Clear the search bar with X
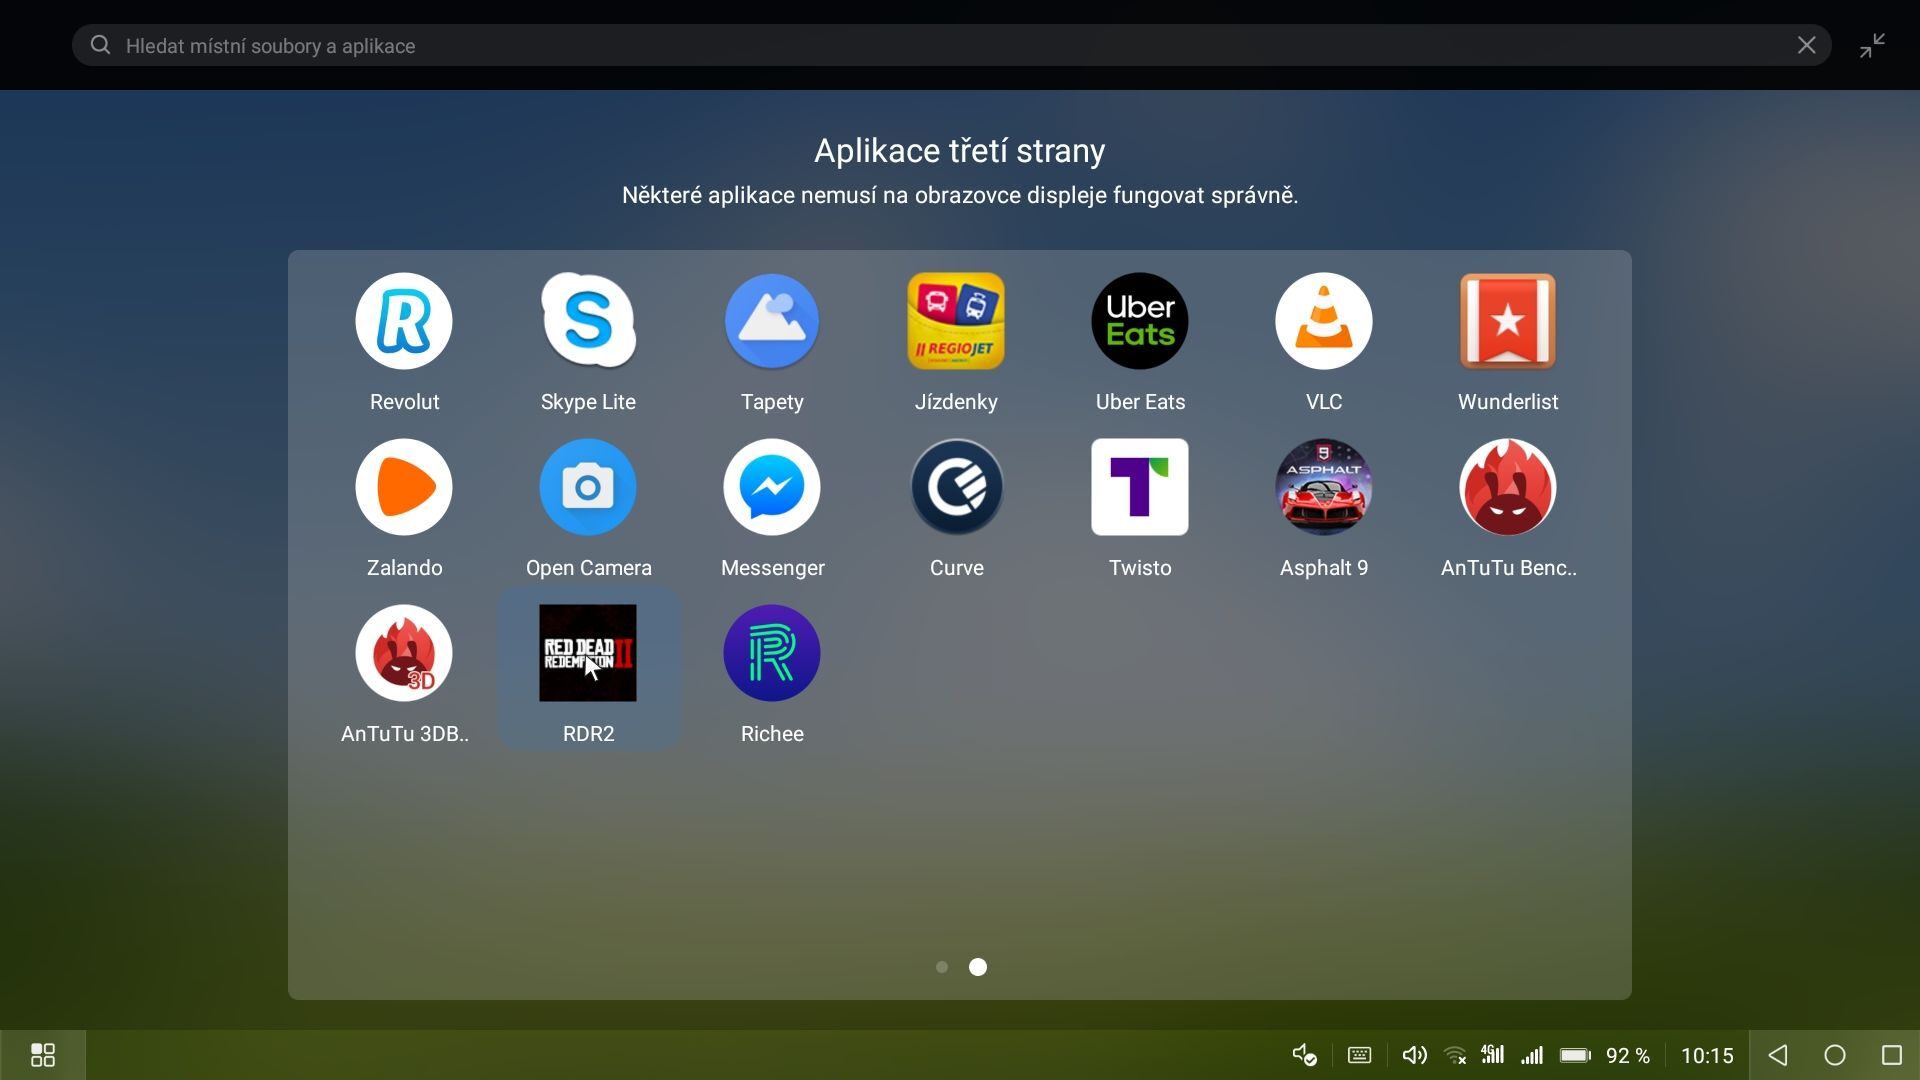The height and width of the screenshot is (1080, 1920). 1806,46
